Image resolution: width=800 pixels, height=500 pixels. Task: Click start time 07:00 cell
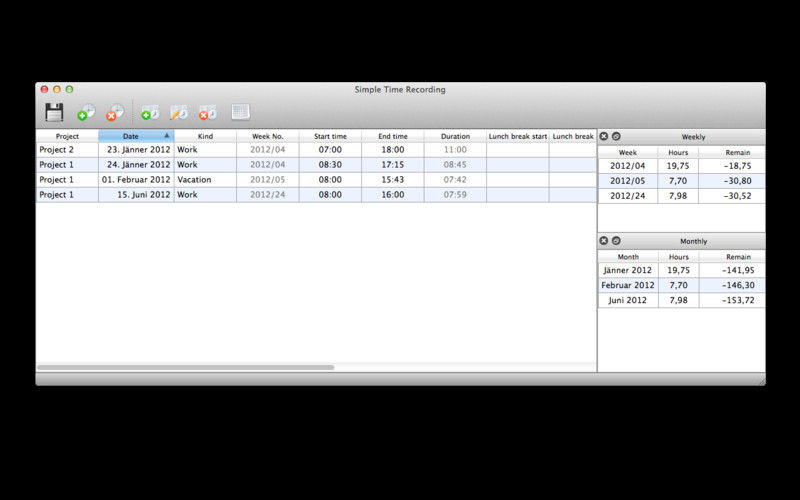click(x=330, y=149)
